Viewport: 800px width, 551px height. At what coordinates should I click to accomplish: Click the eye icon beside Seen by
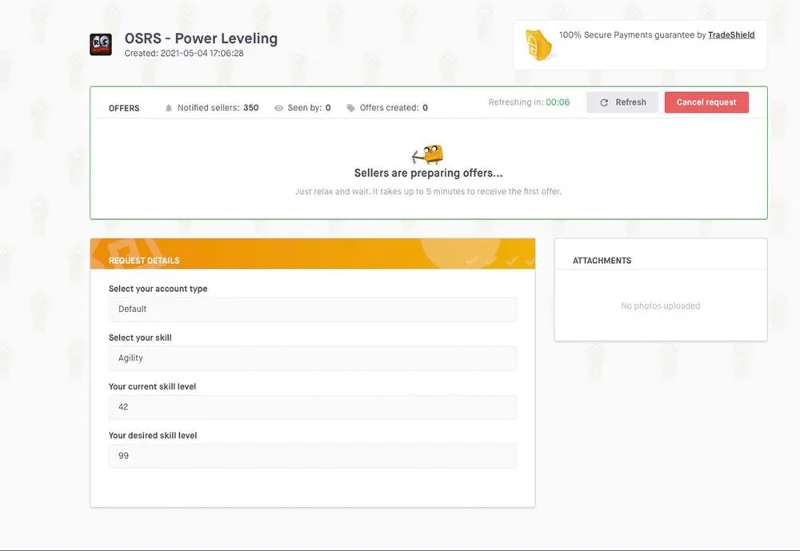tap(279, 108)
